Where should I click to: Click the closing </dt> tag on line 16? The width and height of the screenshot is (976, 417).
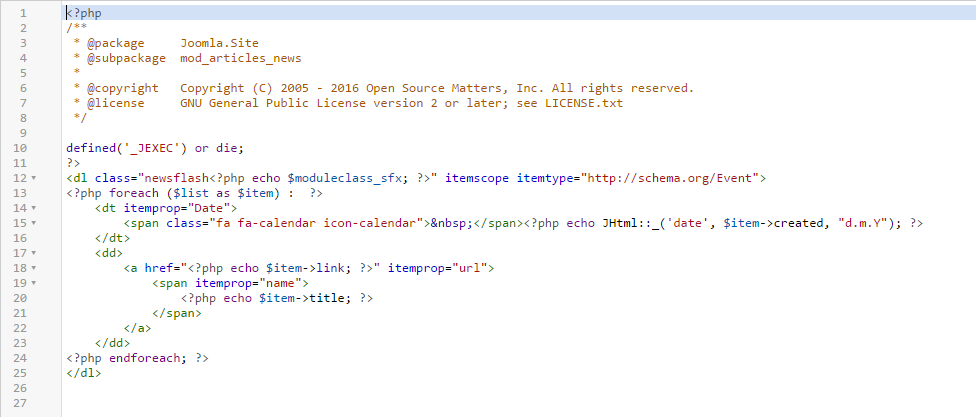113,238
